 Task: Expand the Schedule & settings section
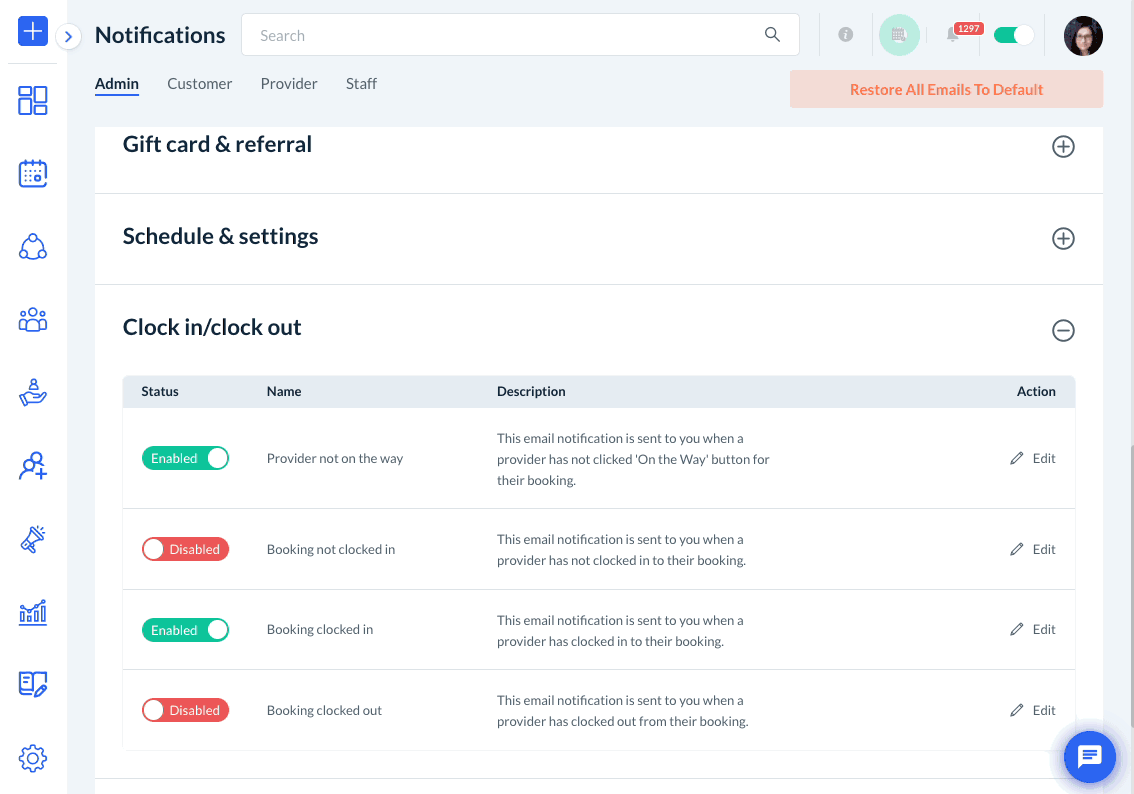pos(1063,239)
